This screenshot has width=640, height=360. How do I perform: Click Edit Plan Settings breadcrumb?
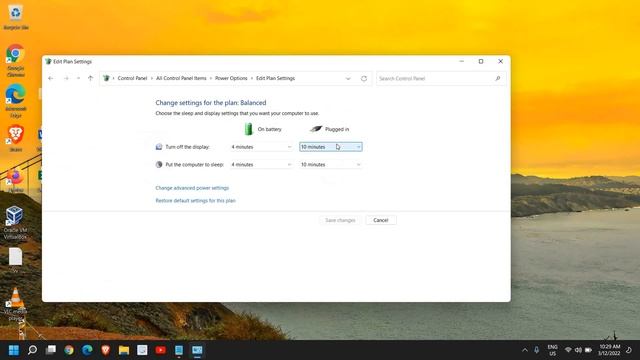pyautogui.click(x=276, y=78)
